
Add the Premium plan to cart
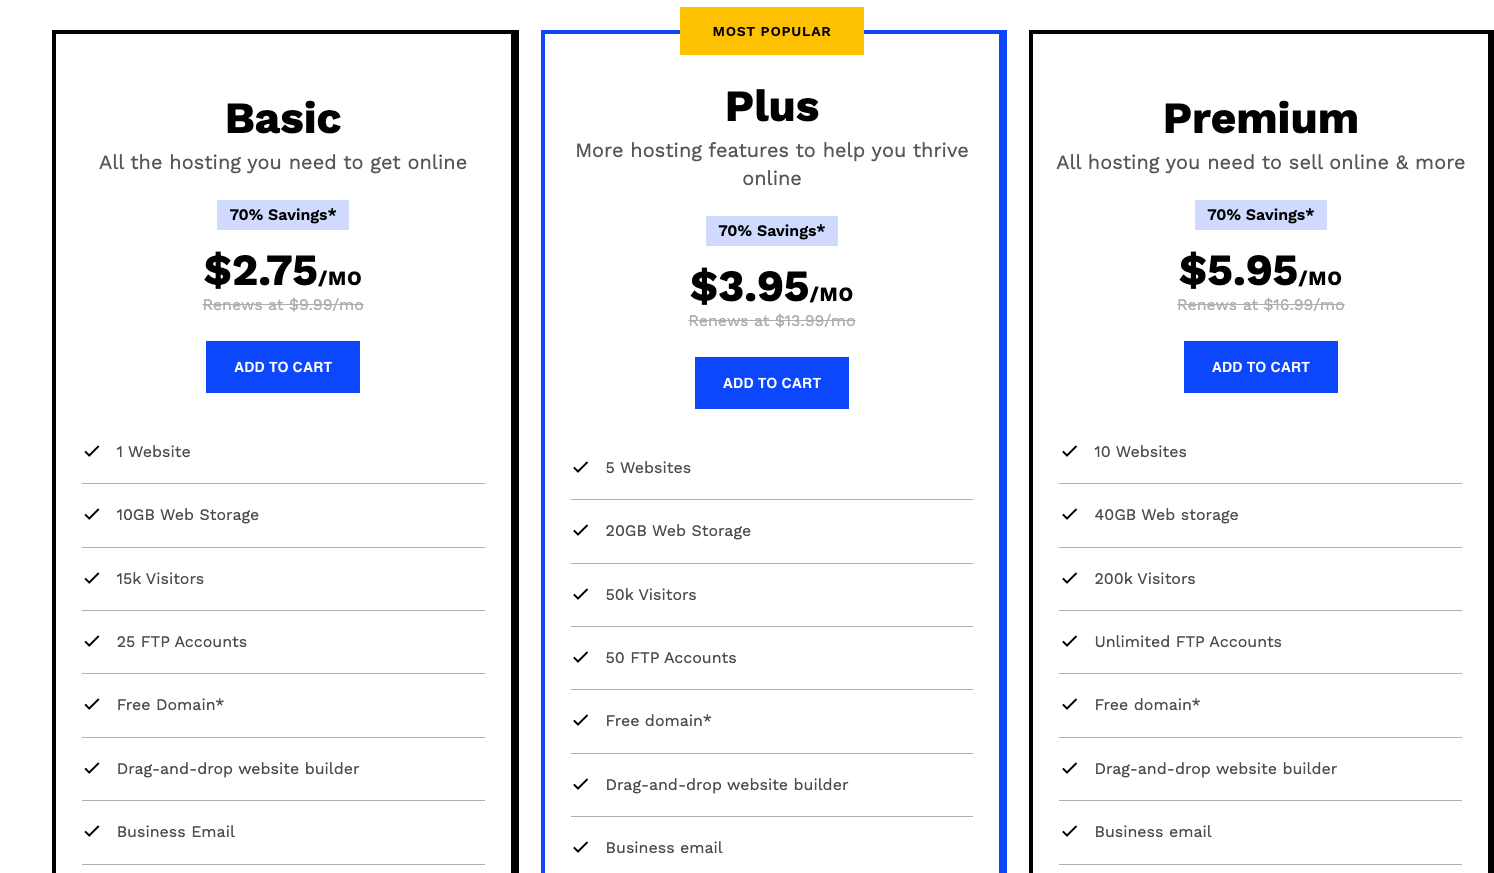coord(1260,367)
